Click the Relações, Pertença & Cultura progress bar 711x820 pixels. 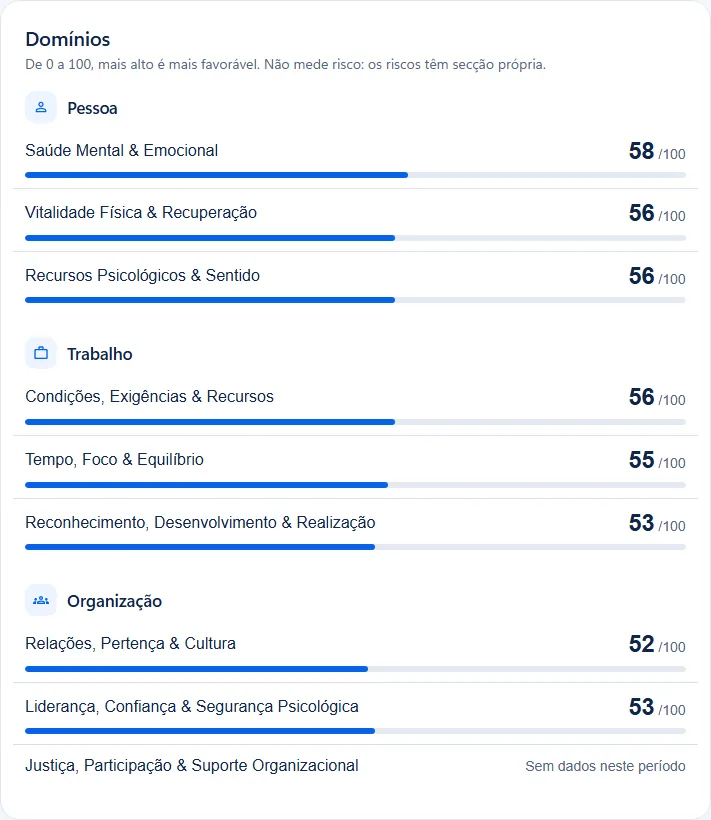click(356, 669)
